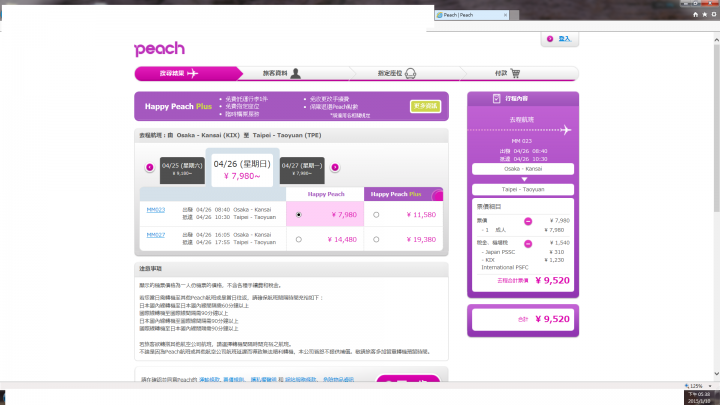Select Happy Peach ¥7,980 fare for MM023
Screen dimensions: 720x405
(299, 215)
